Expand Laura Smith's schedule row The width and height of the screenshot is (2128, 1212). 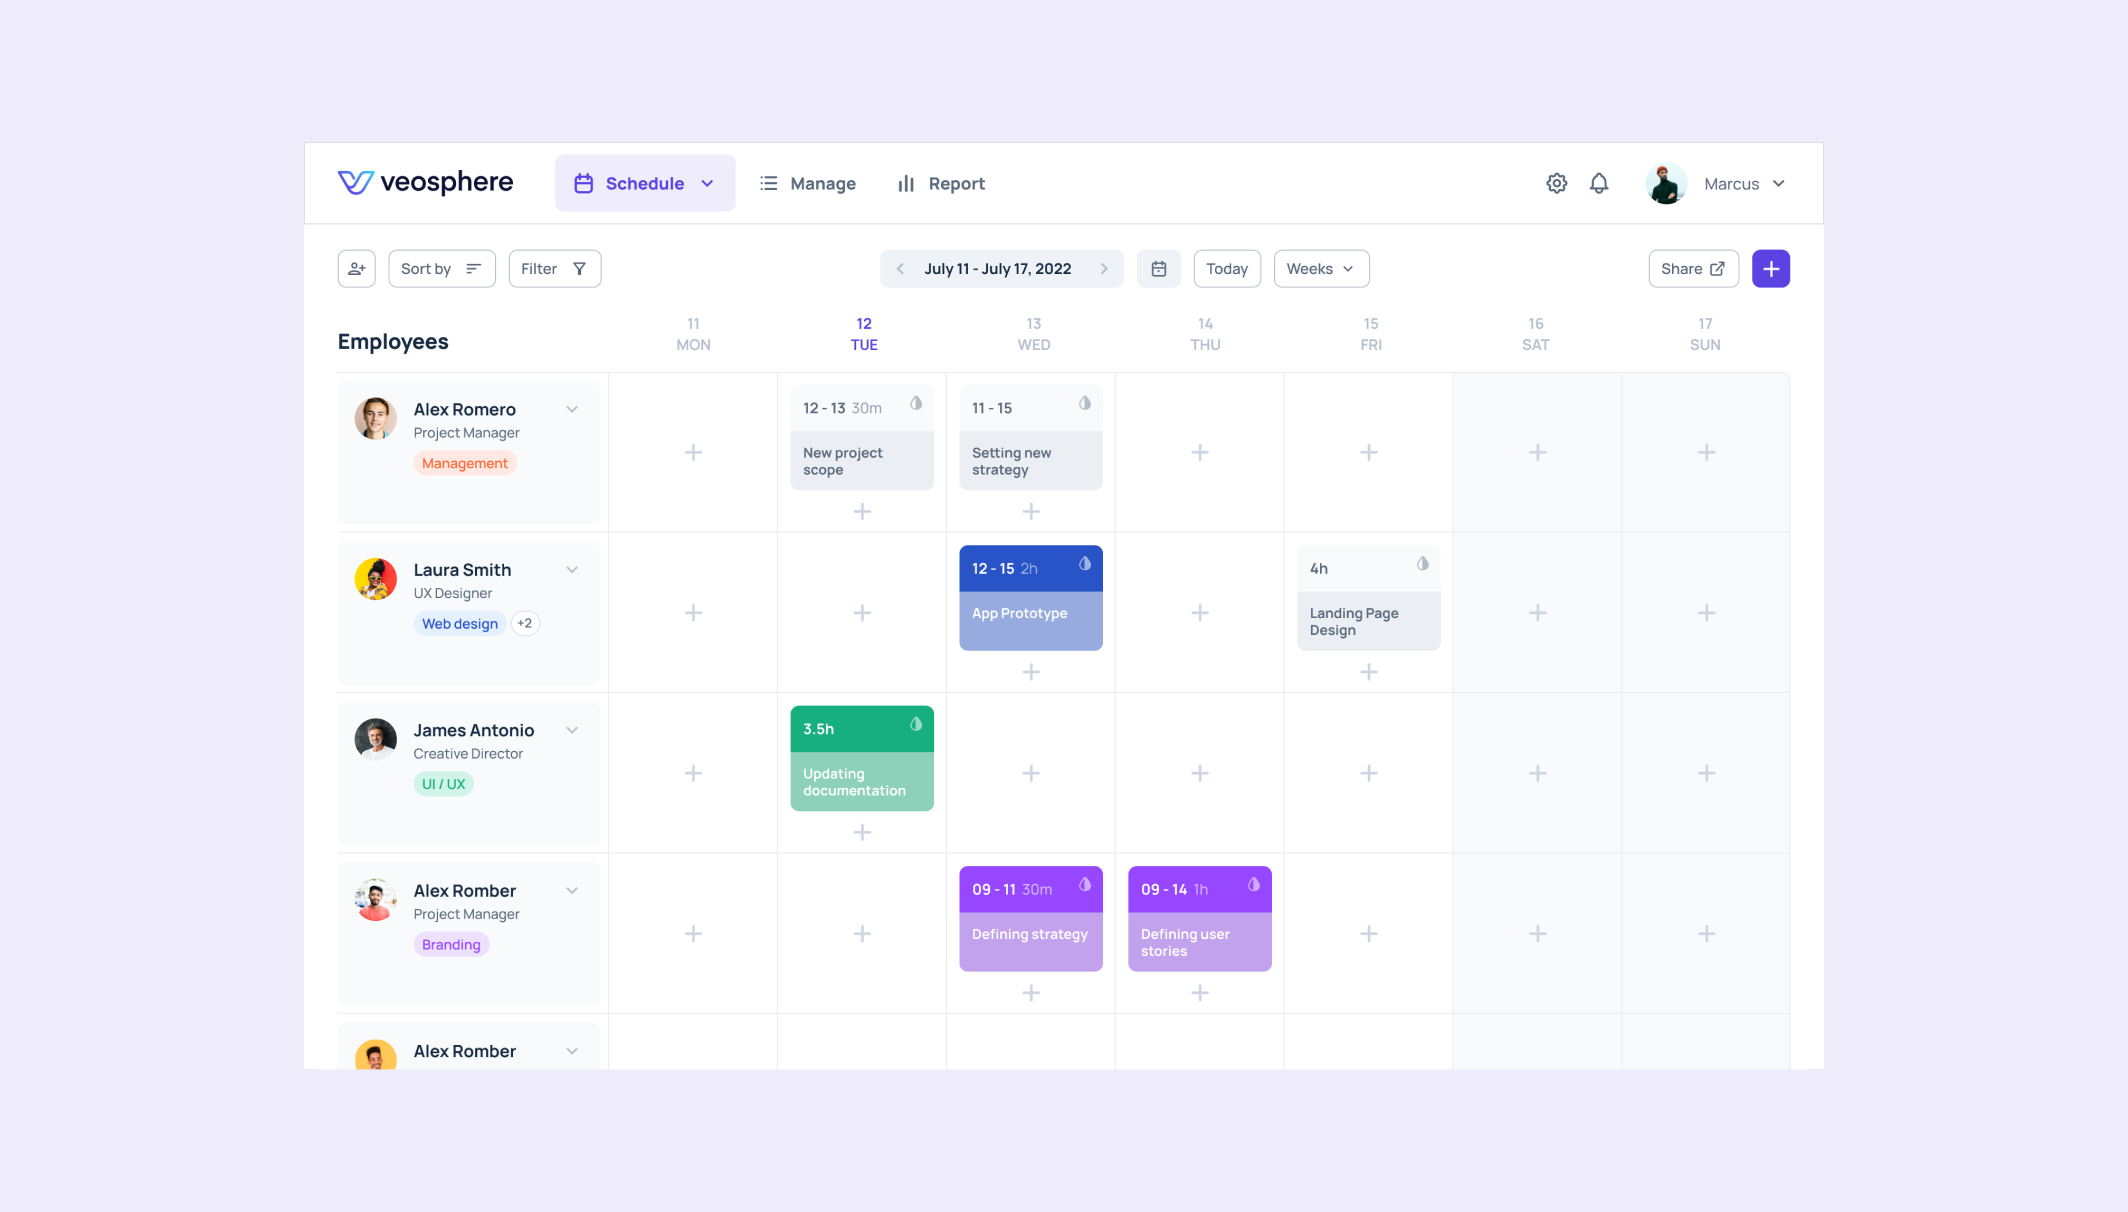[573, 569]
